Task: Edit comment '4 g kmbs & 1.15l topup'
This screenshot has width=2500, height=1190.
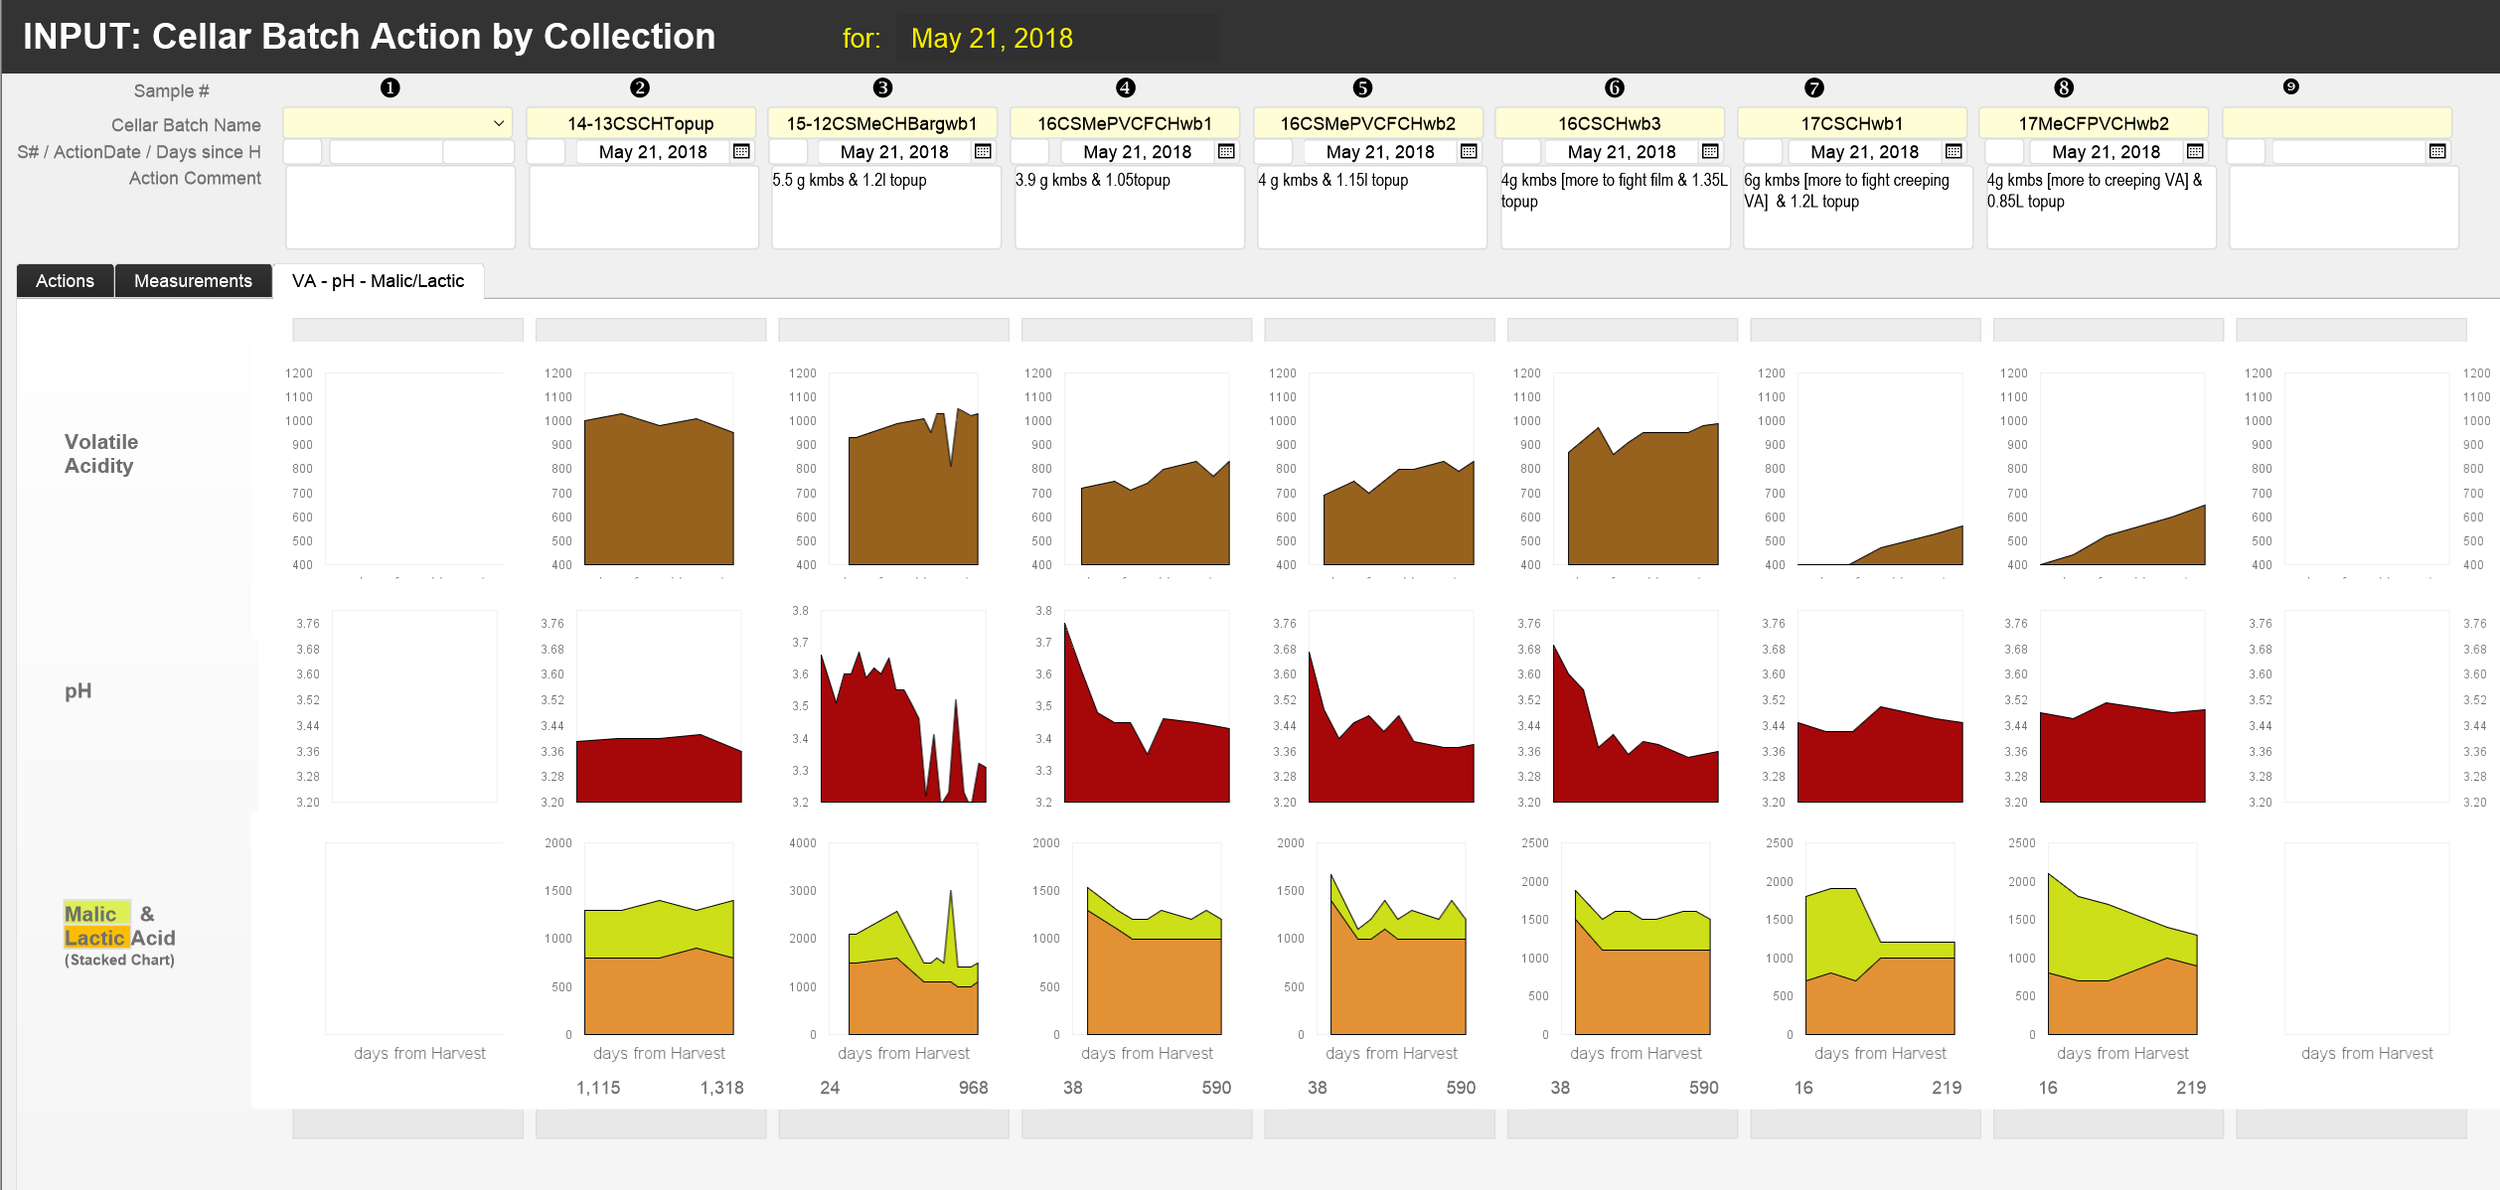Action: tap(1372, 207)
